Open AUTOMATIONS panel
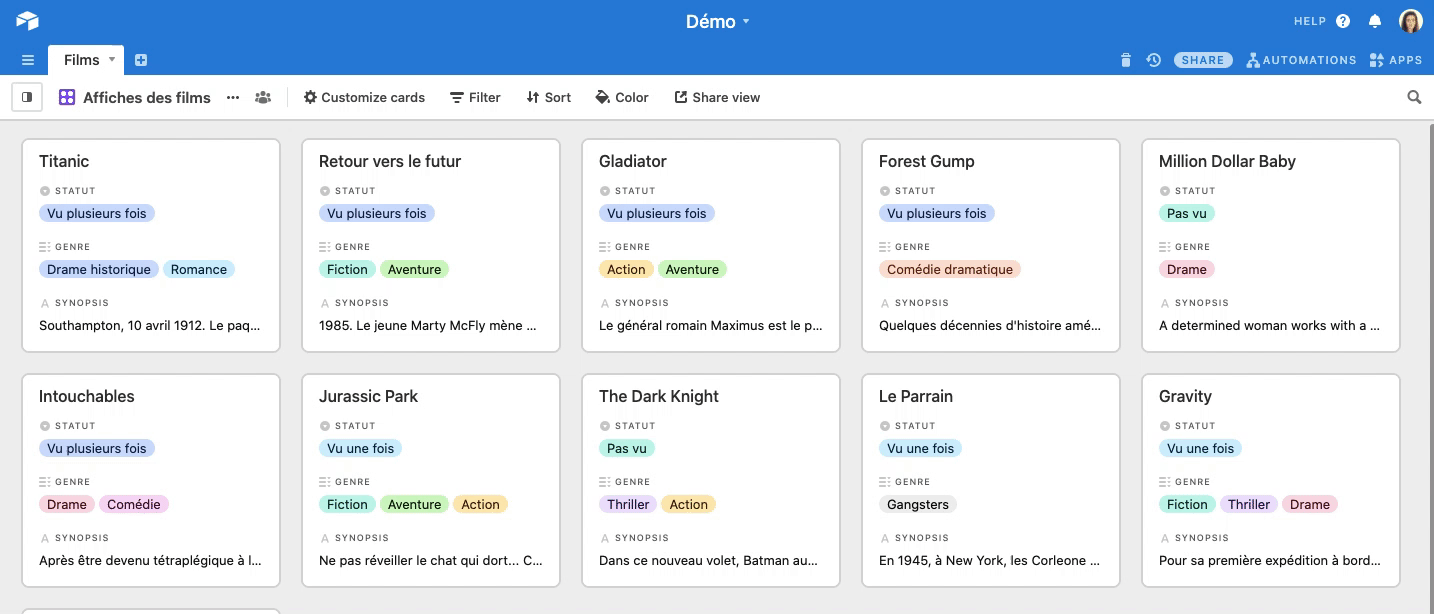 pyautogui.click(x=1301, y=60)
